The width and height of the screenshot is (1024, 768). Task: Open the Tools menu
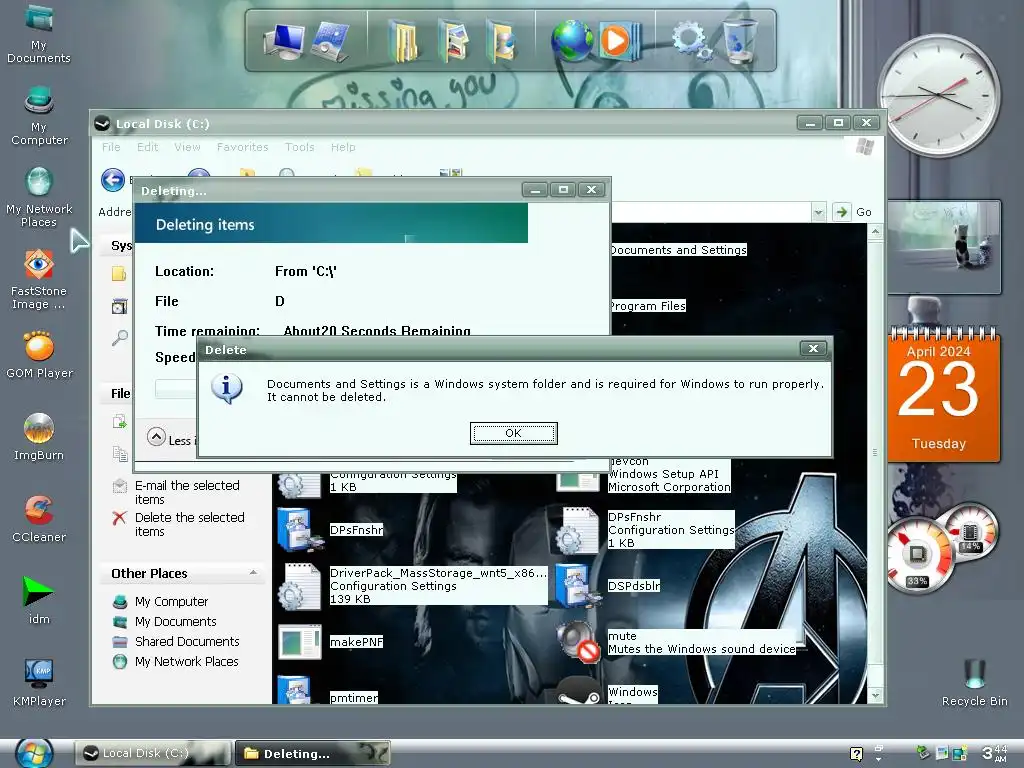coord(300,147)
